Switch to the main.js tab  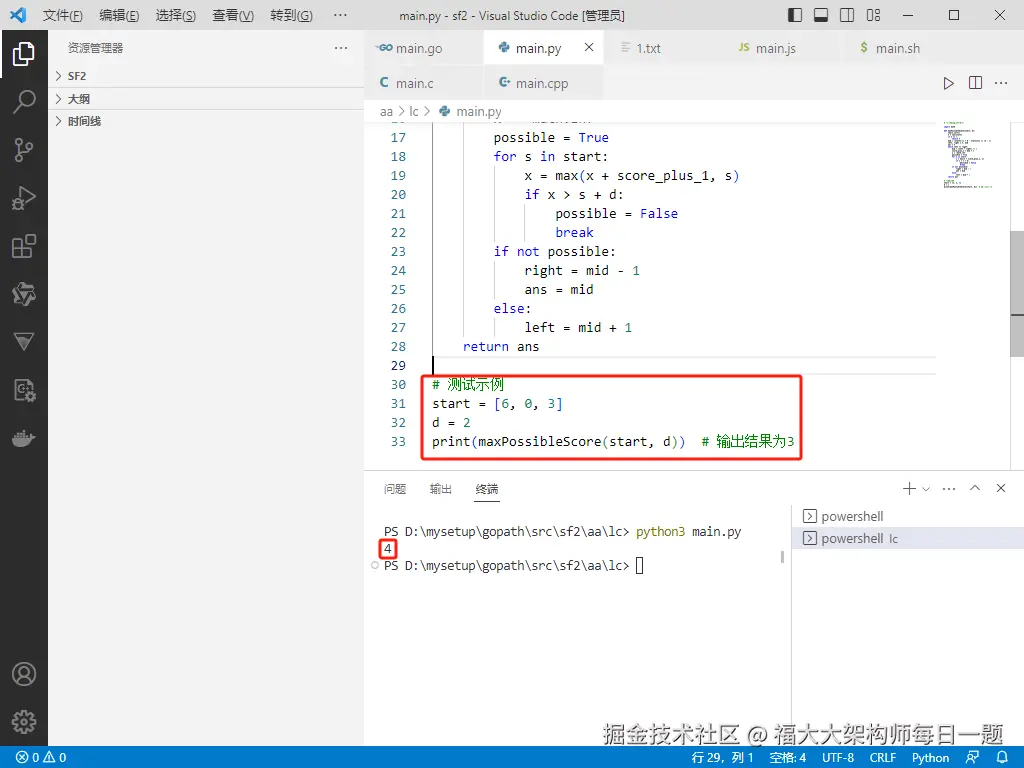pos(782,48)
